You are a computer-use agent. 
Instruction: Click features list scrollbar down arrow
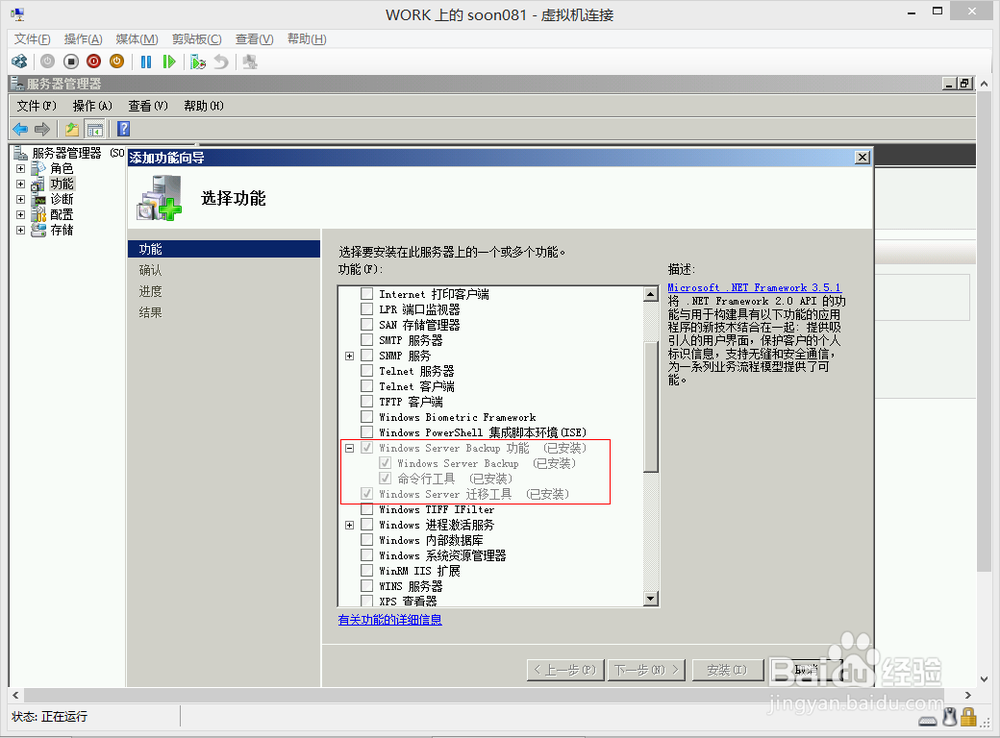[x=651, y=598]
